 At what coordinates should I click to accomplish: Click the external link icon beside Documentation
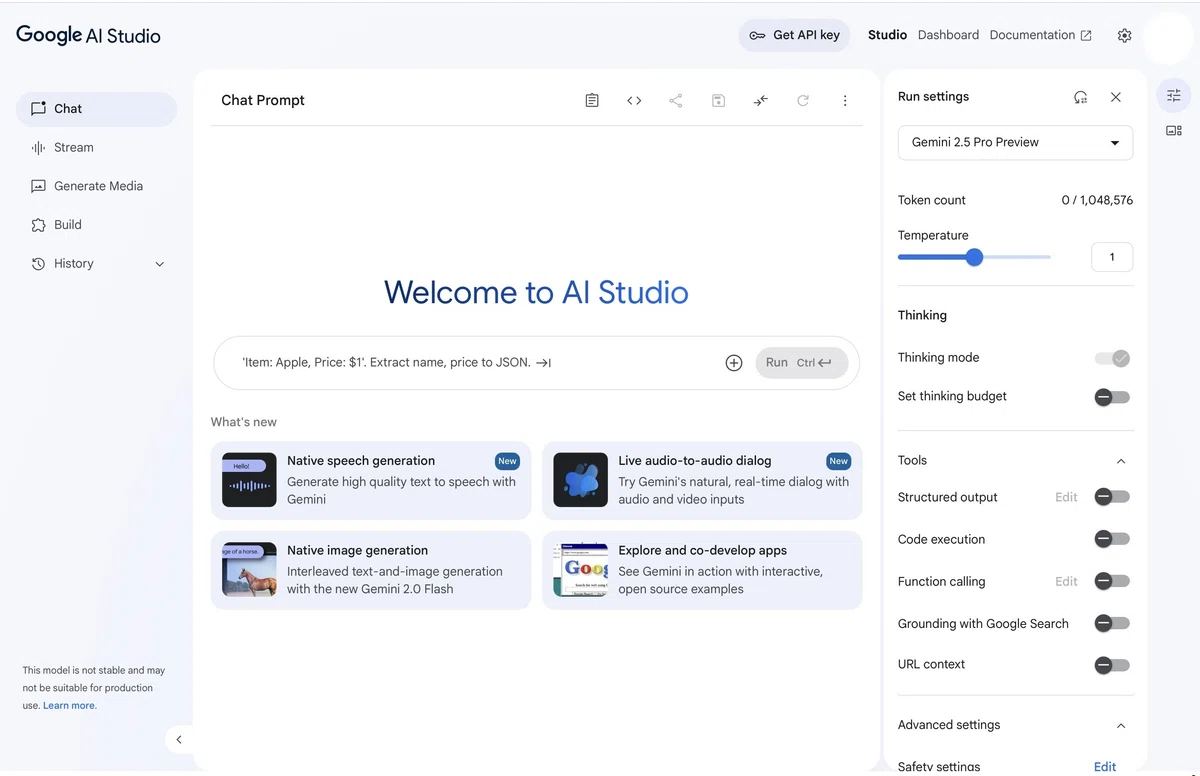(x=1086, y=35)
